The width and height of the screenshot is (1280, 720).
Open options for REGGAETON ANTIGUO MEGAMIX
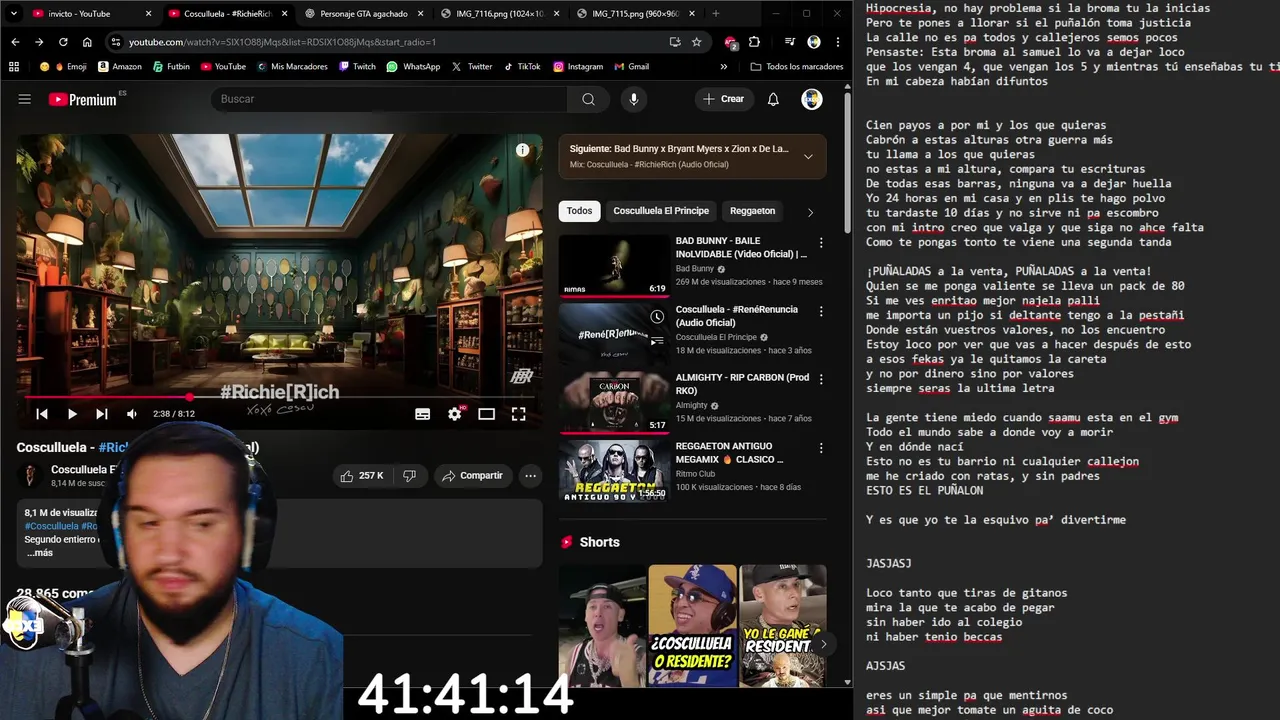(821, 448)
